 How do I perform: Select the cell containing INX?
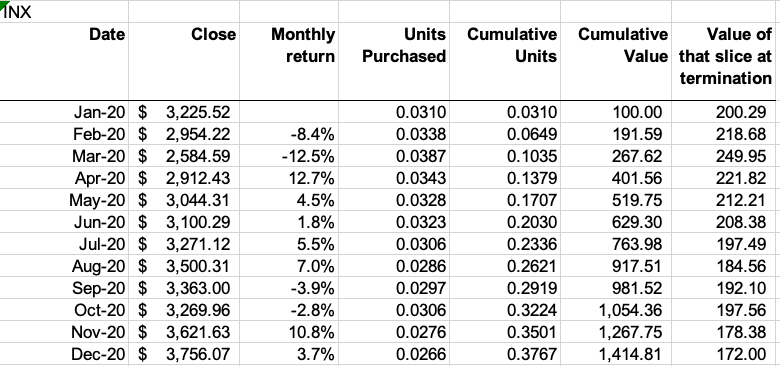click(64, 11)
